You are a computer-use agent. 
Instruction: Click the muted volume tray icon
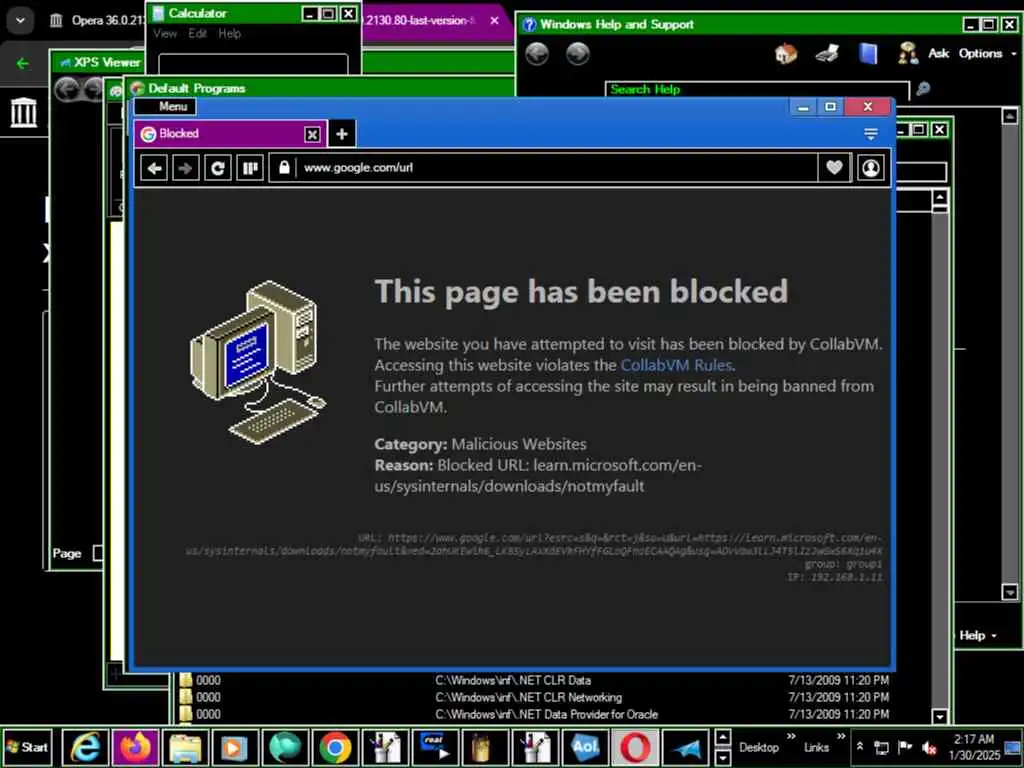(929, 748)
